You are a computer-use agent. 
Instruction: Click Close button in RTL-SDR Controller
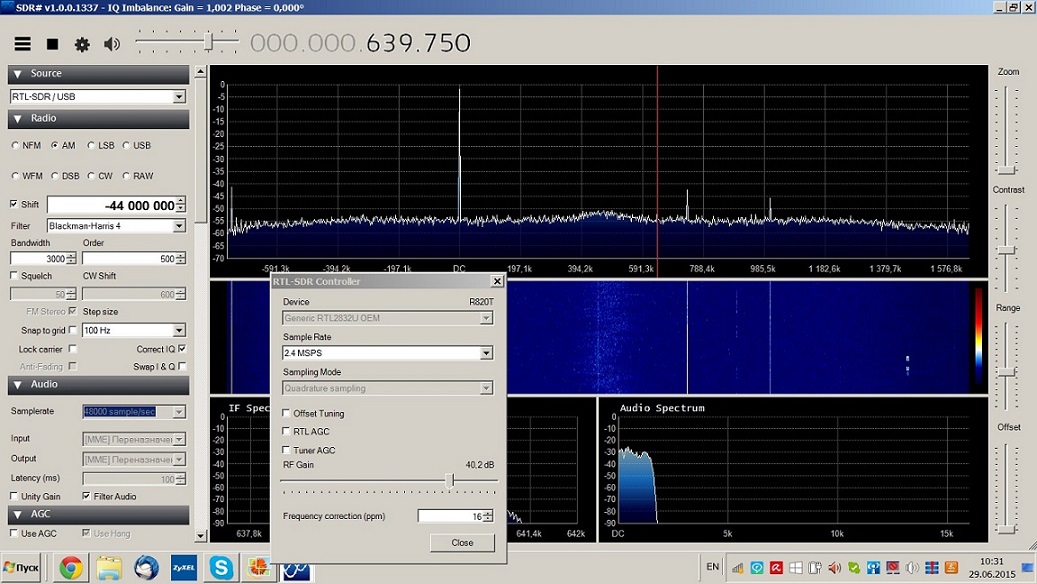click(462, 543)
